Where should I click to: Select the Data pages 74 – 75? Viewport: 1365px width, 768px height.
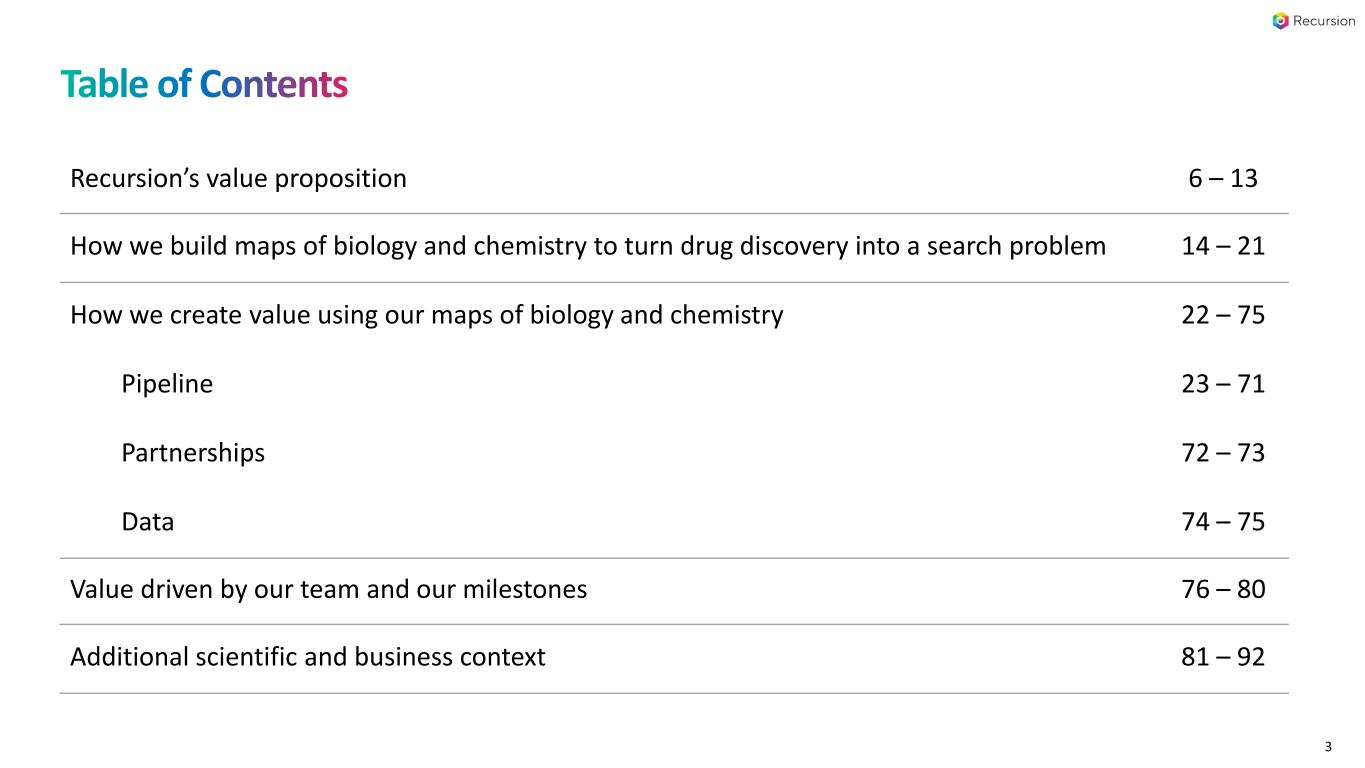coord(1223,522)
